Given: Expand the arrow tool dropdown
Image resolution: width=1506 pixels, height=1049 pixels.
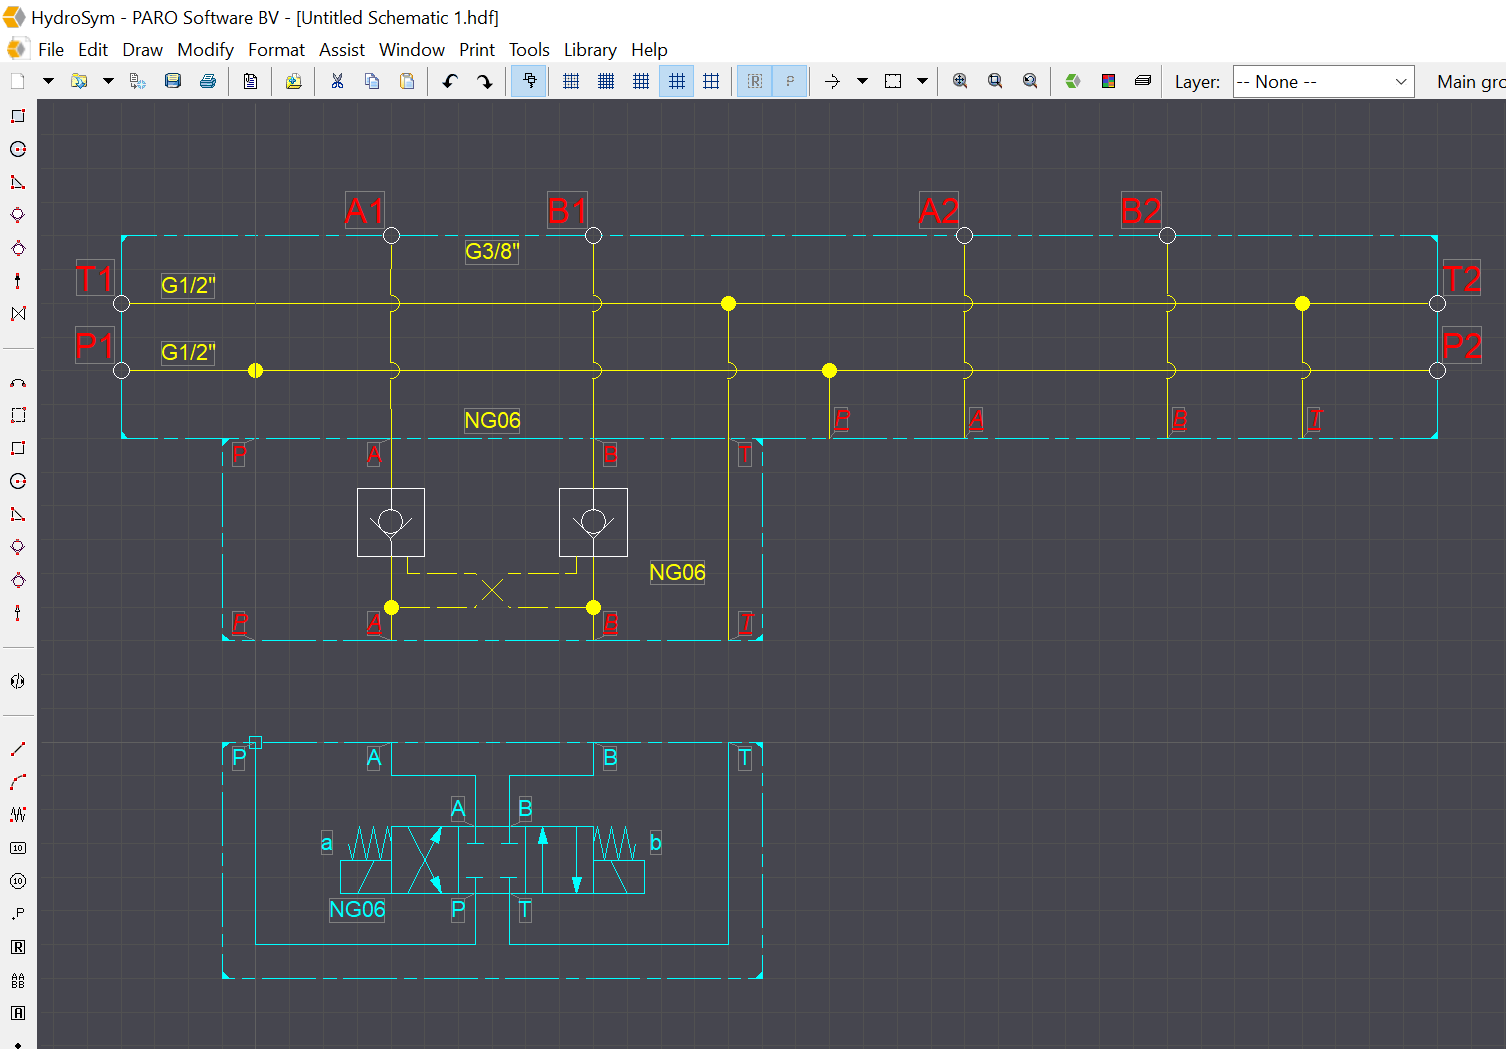Looking at the screenshot, I should (862, 81).
